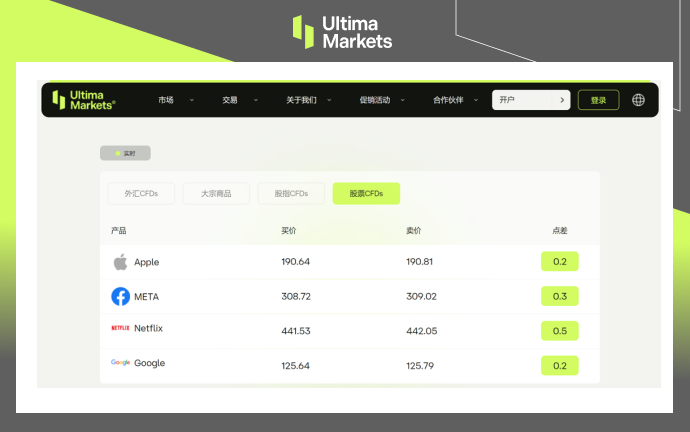Select the Google product name
The image size is (690, 432).
150,363
